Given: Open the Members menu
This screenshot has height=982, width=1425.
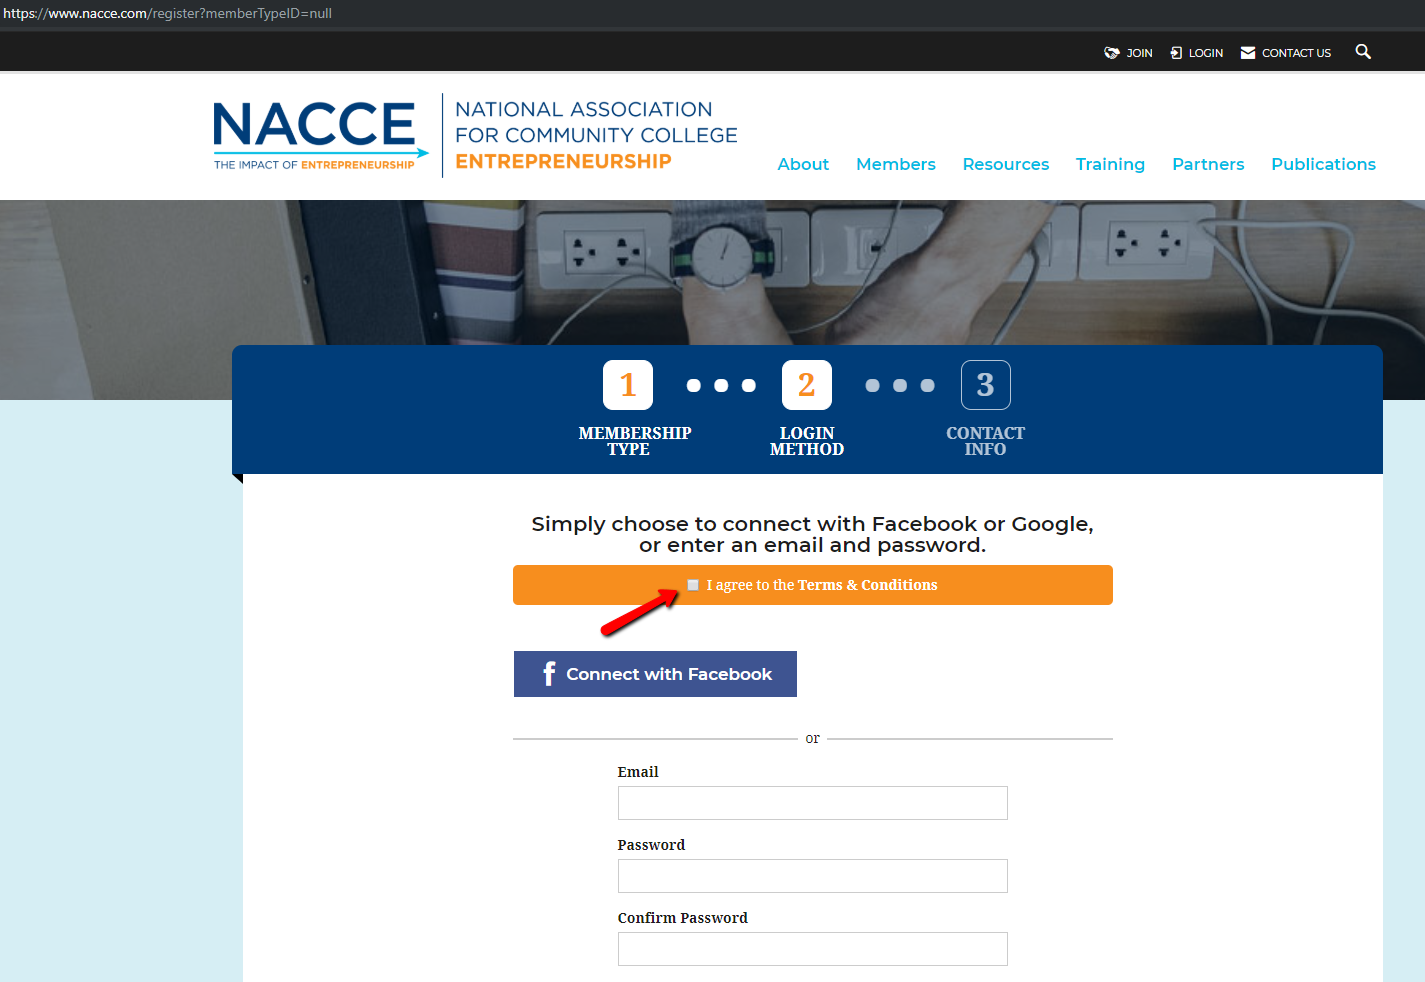Looking at the screenshot, I should (896, 164).
